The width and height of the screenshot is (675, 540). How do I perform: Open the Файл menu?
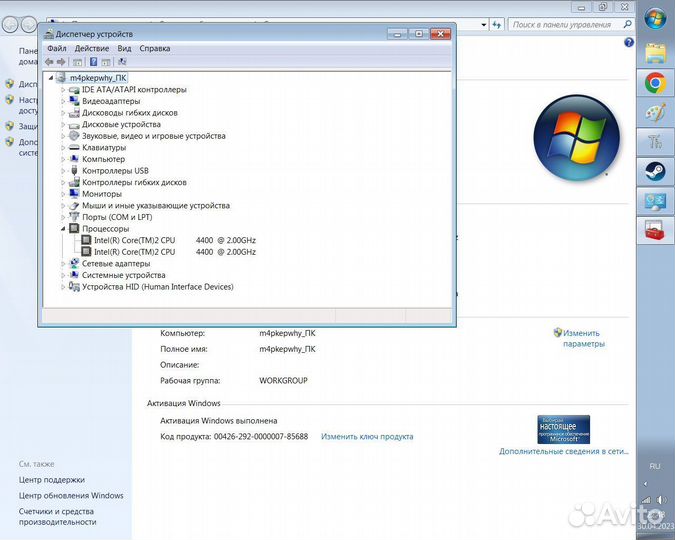pyautogui.click(x=57, y=49)
